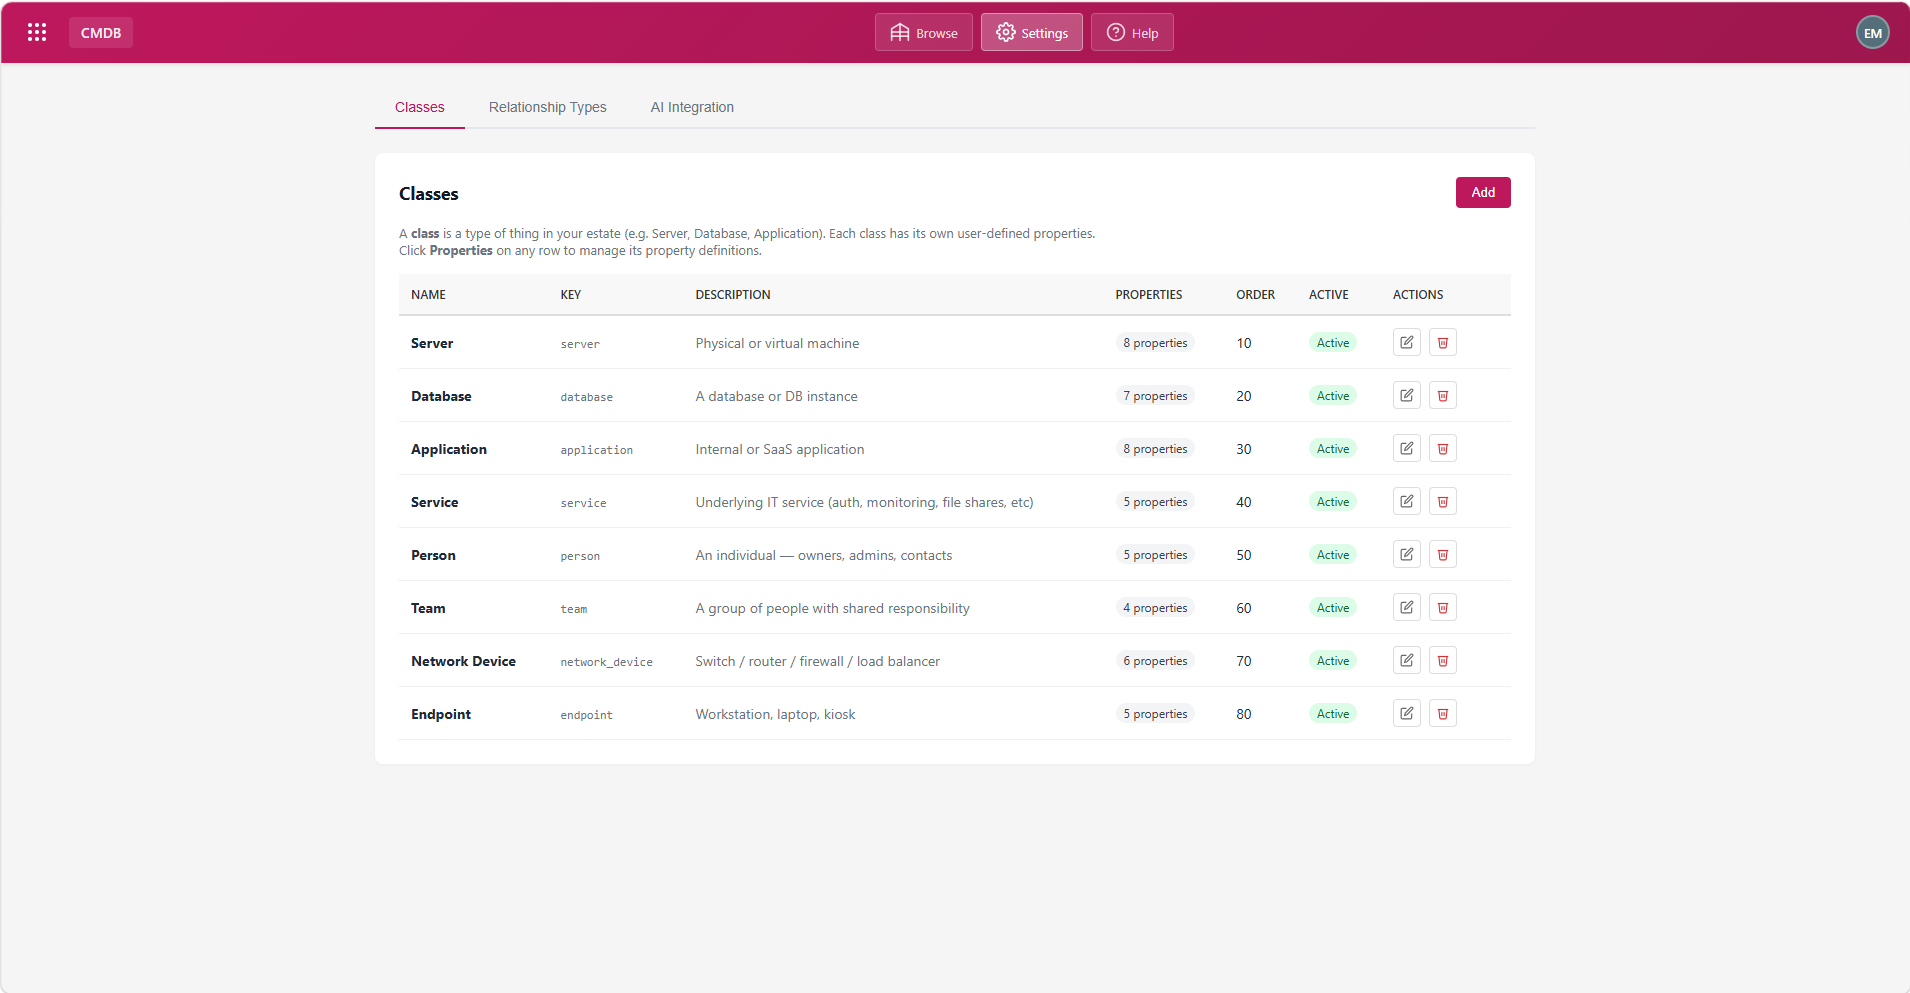Open Settings in the top navigation
The image size is (1910, 993).
[1031, 32]
